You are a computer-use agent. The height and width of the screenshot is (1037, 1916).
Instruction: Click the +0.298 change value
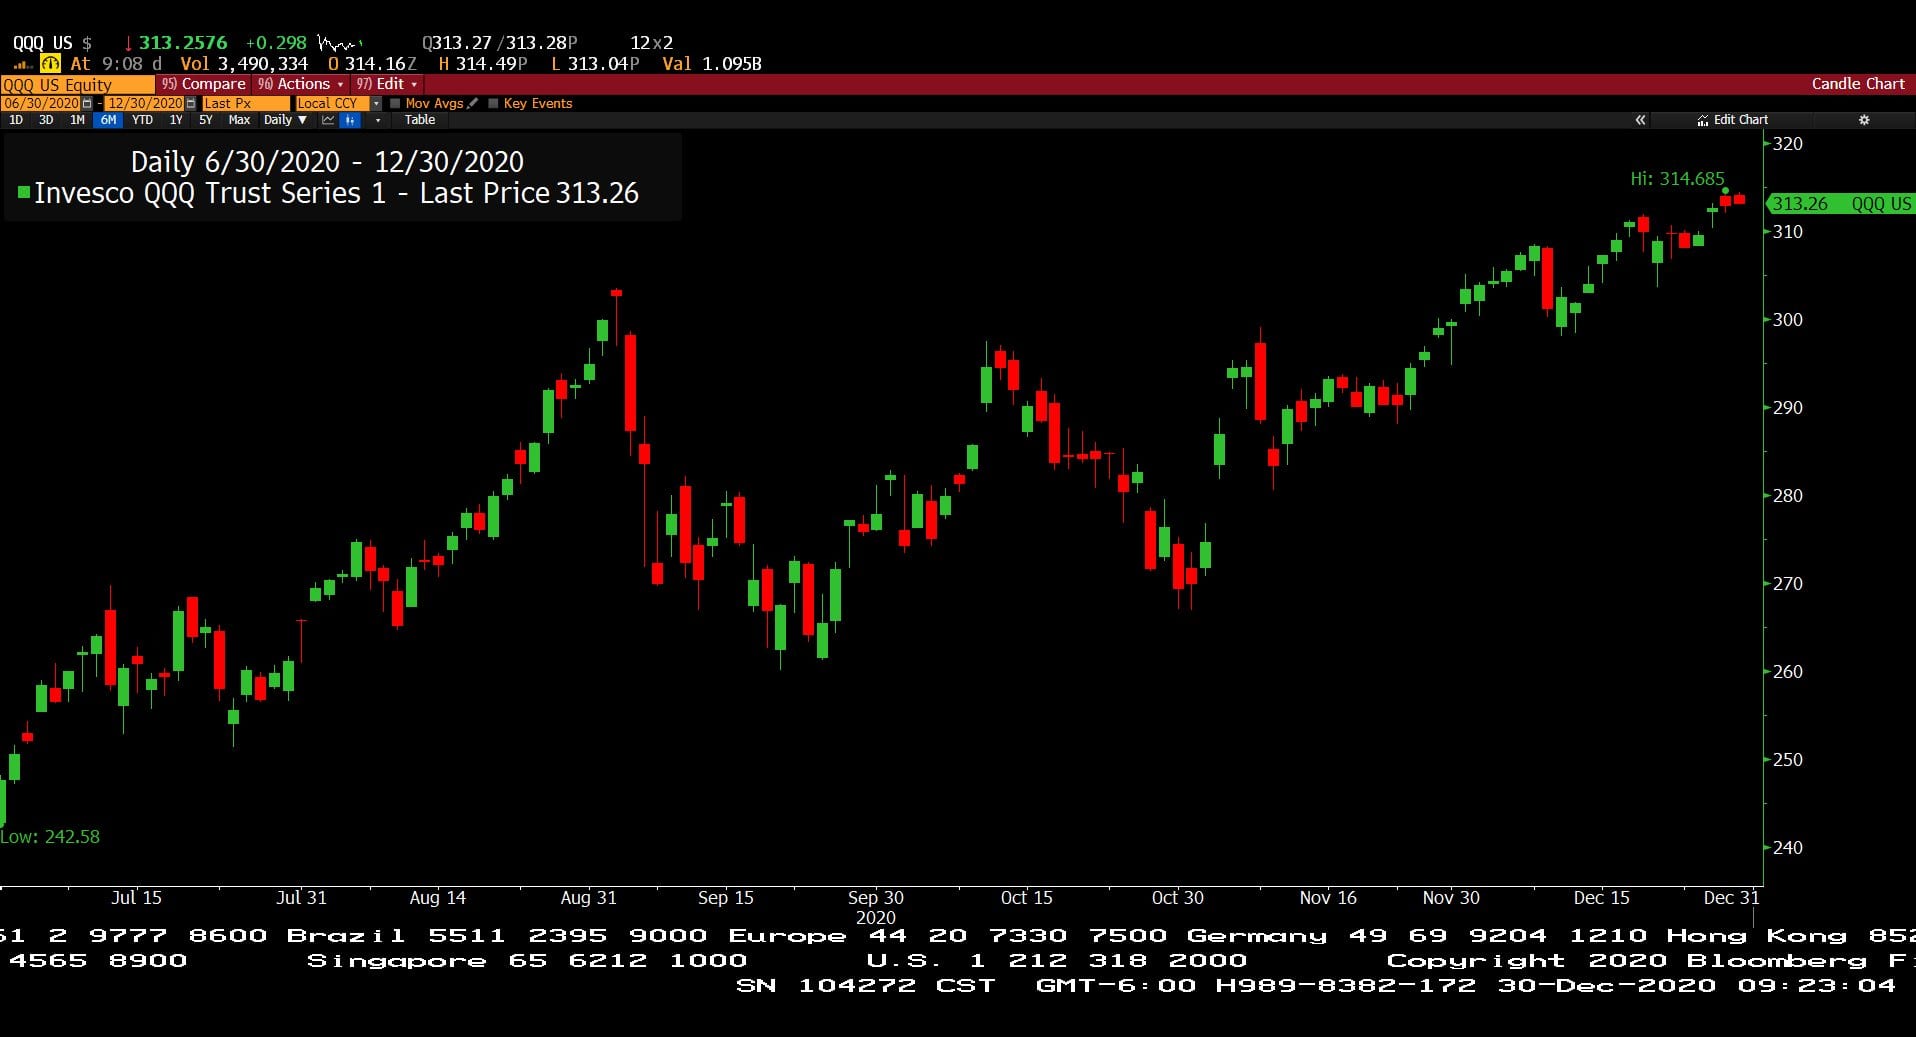(276, 43)
